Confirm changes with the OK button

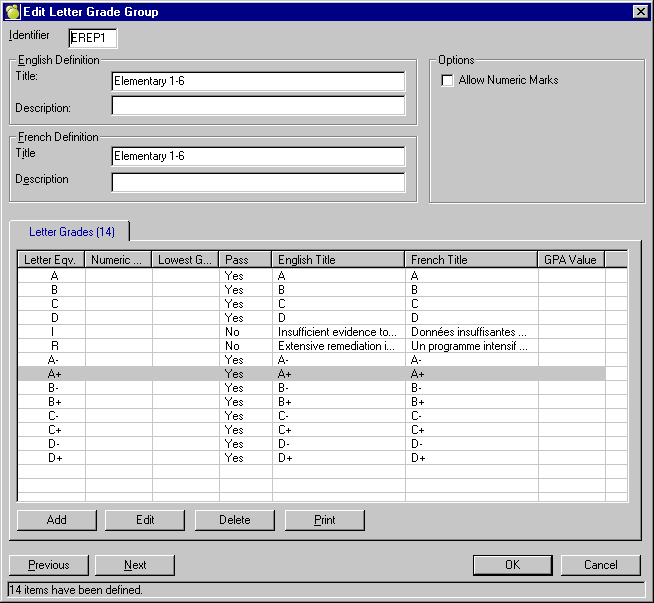pos(512,565)
